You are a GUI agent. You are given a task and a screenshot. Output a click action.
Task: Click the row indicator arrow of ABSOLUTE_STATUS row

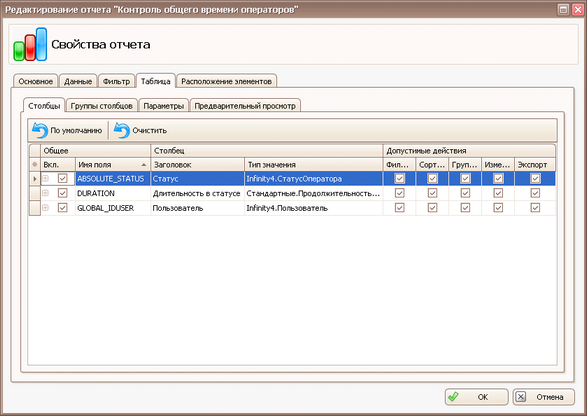point(35,179)
